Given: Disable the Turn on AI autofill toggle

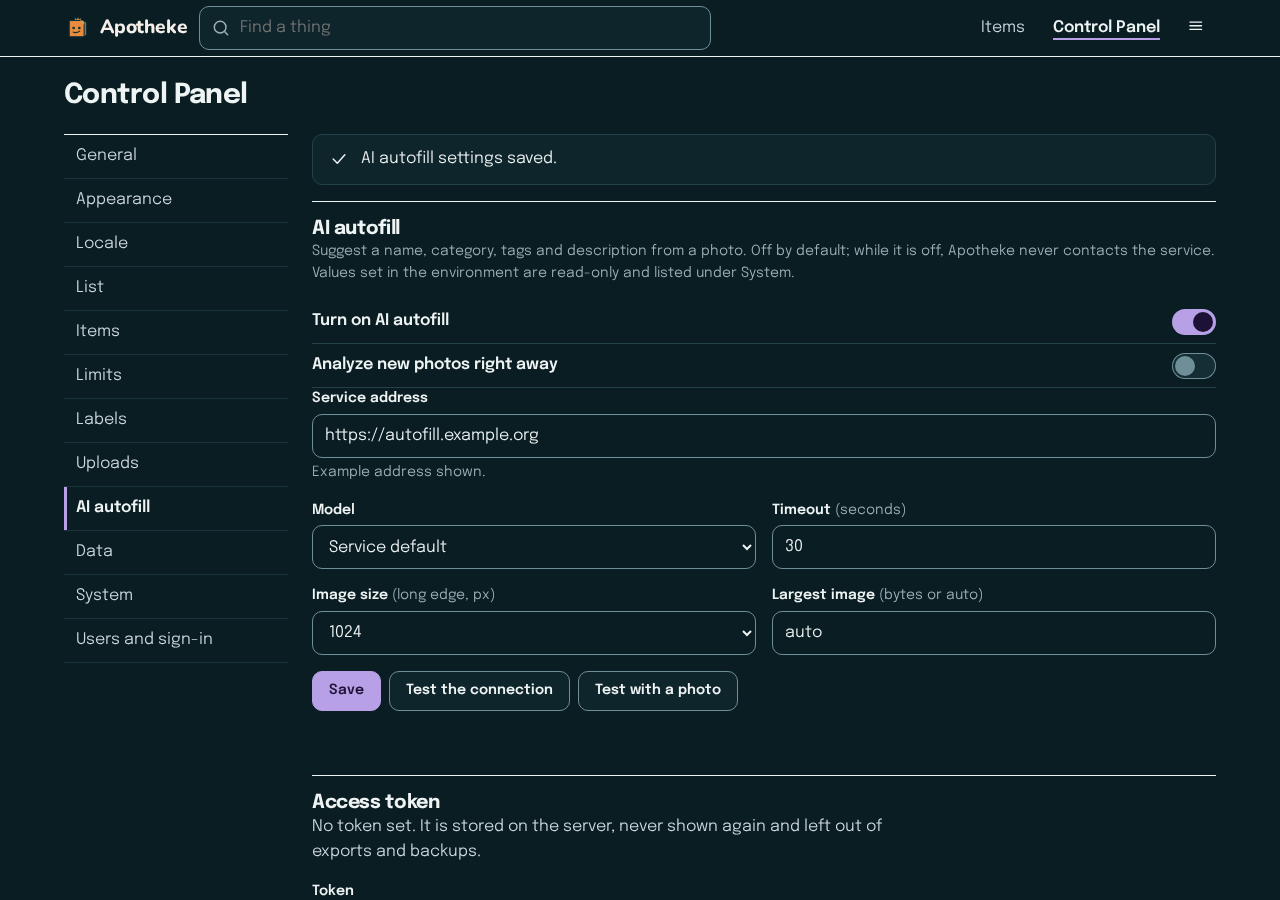Looking at the screenshot, I should pyautogui.click(x=1194, y=322).
